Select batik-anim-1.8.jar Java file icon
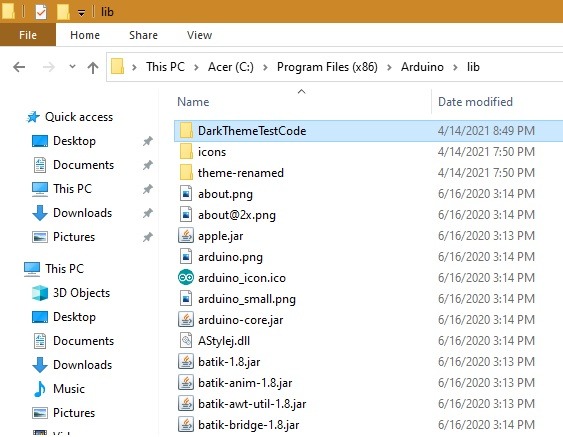The height and width of the screenshot is (437, 563). pos(186,382)
